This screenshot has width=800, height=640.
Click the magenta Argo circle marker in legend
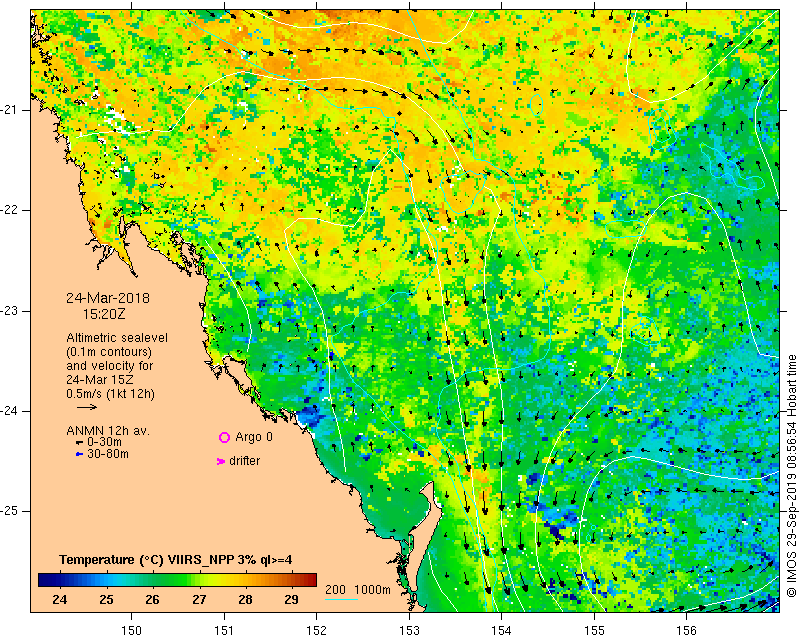click(224, 437)
